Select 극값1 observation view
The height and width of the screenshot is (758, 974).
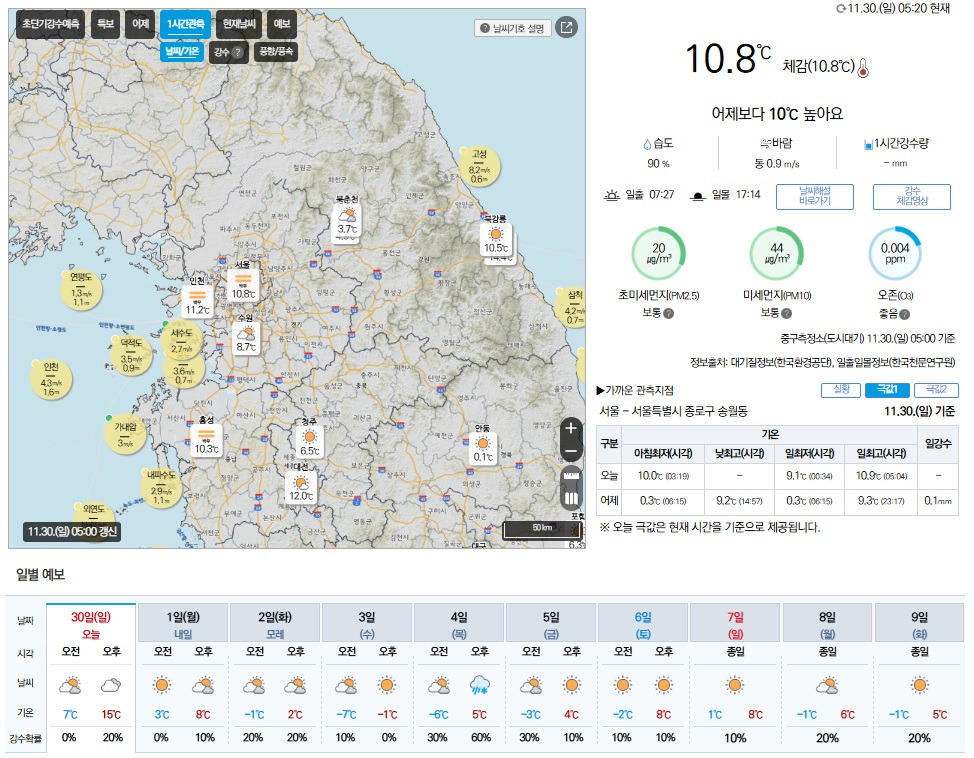coord(887,390)
